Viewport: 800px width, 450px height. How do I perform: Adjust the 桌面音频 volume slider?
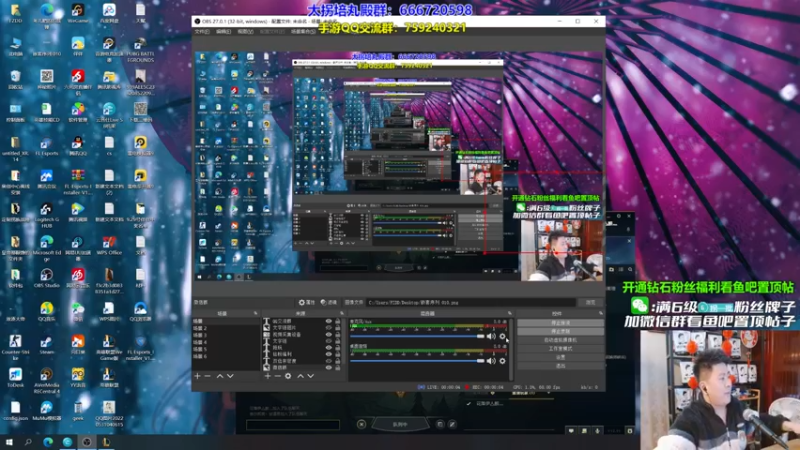point(417,361)
